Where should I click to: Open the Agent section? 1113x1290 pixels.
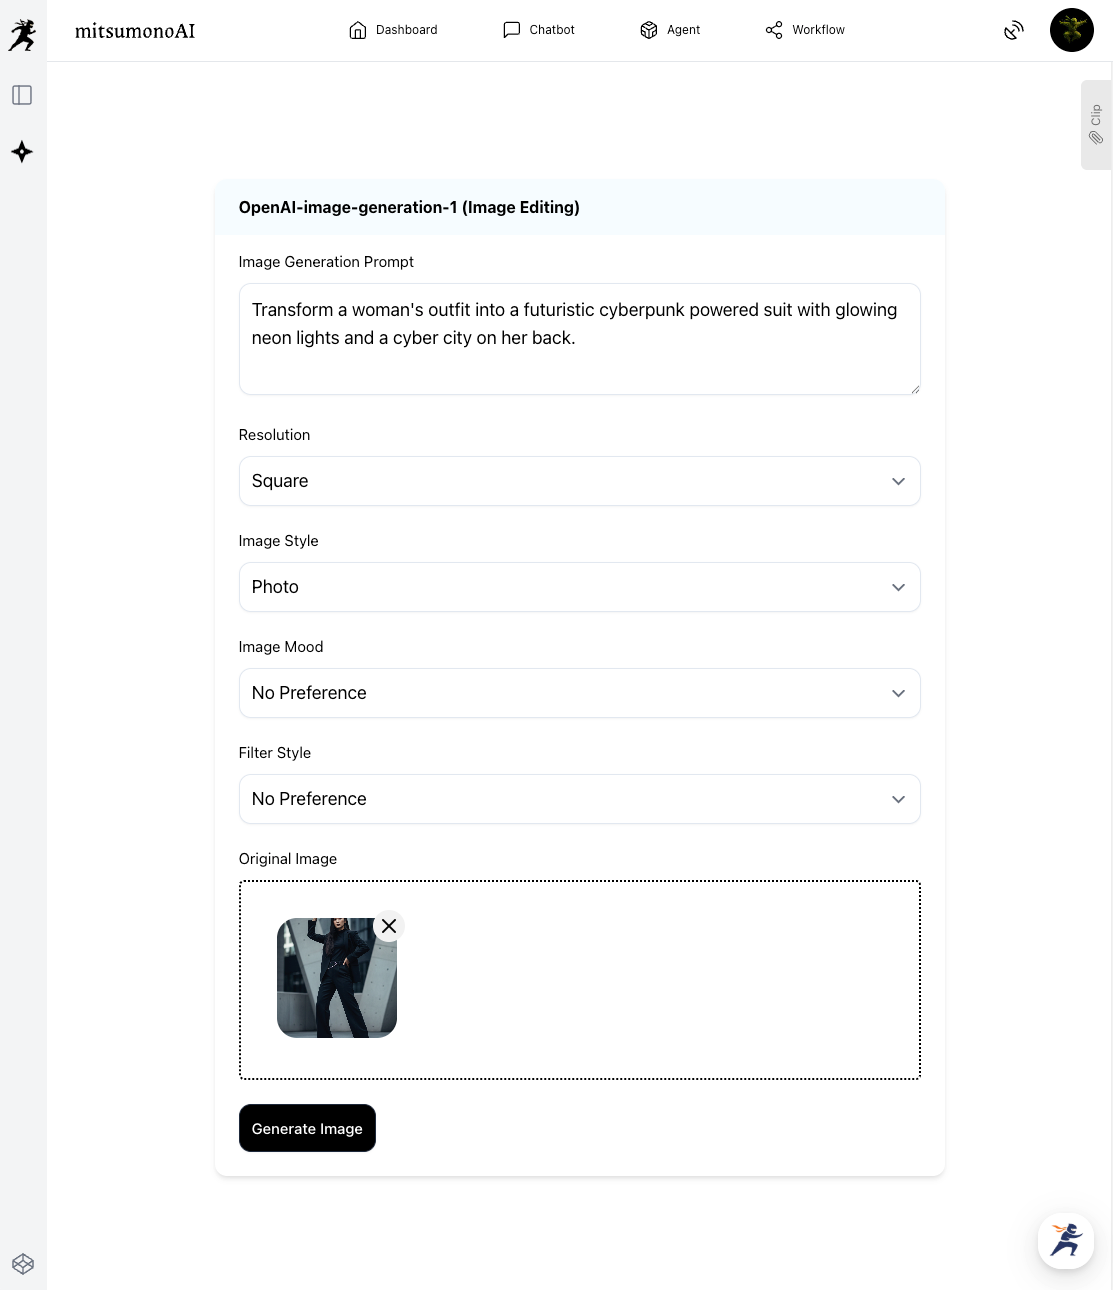coord(670,30)
